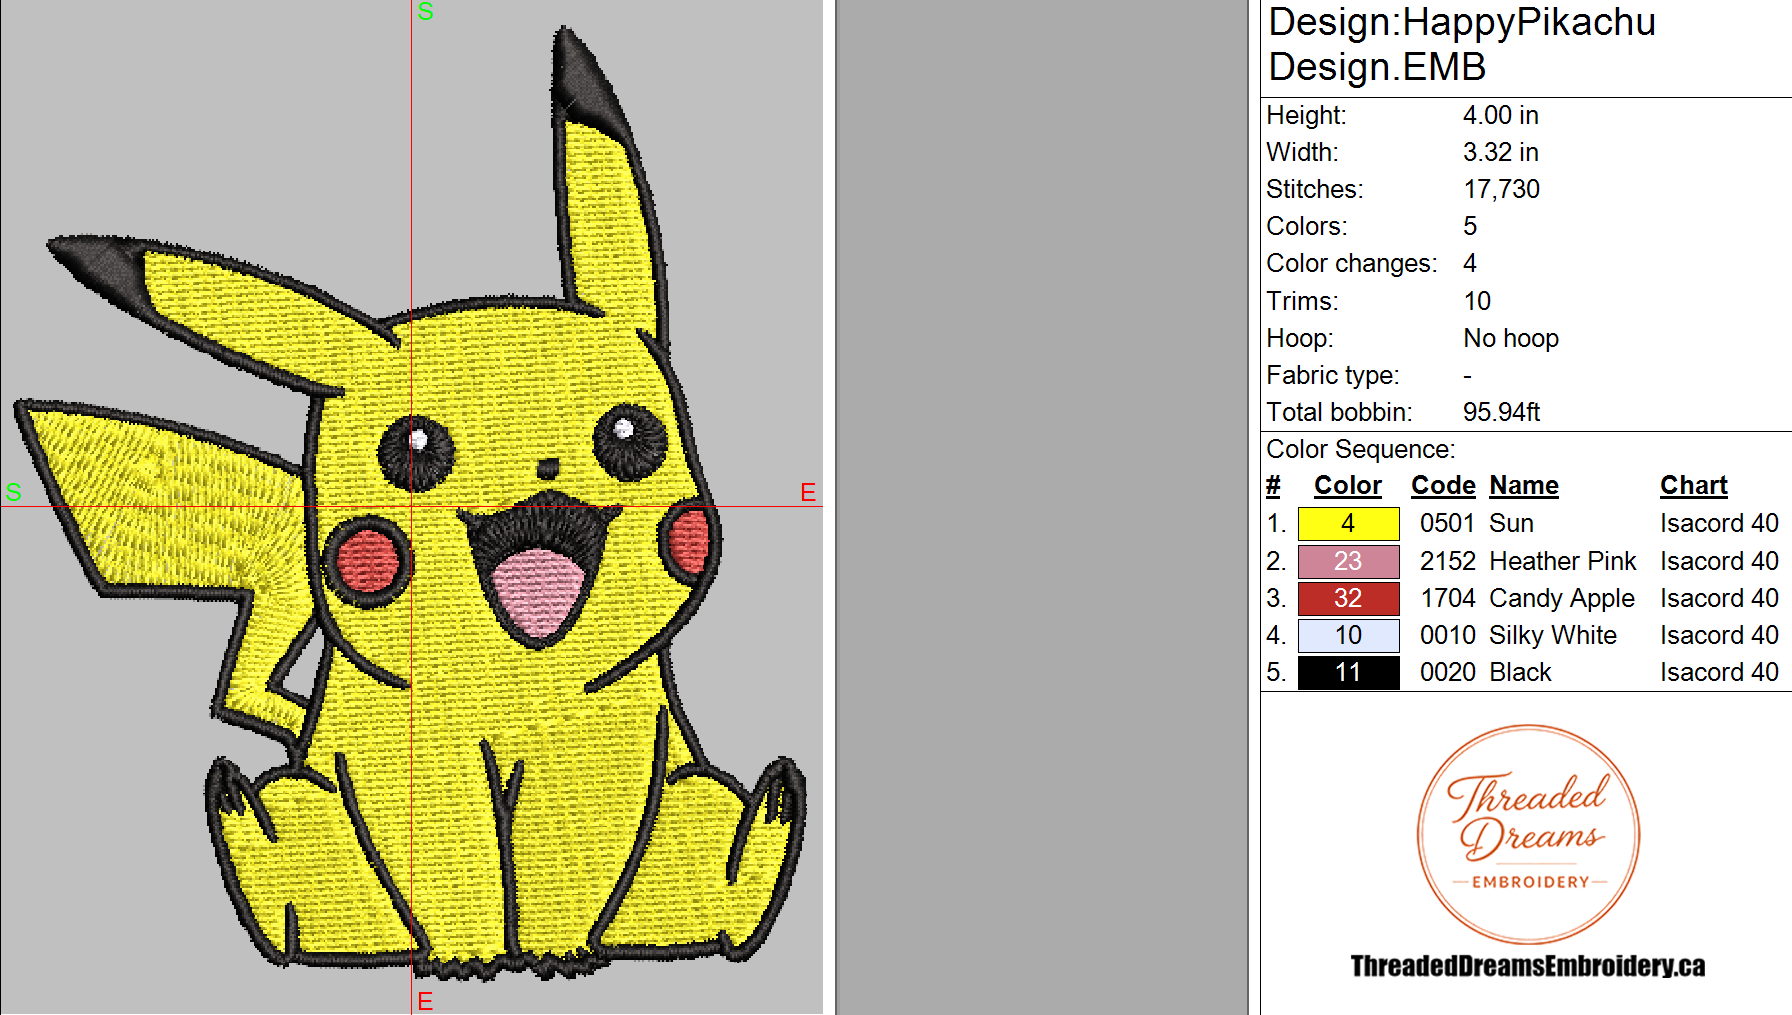The image size is (1792, 1015).
Task: Click the total bobbin value '95.94ft'
Action: pyautogui.click(x=1501, y=412)
